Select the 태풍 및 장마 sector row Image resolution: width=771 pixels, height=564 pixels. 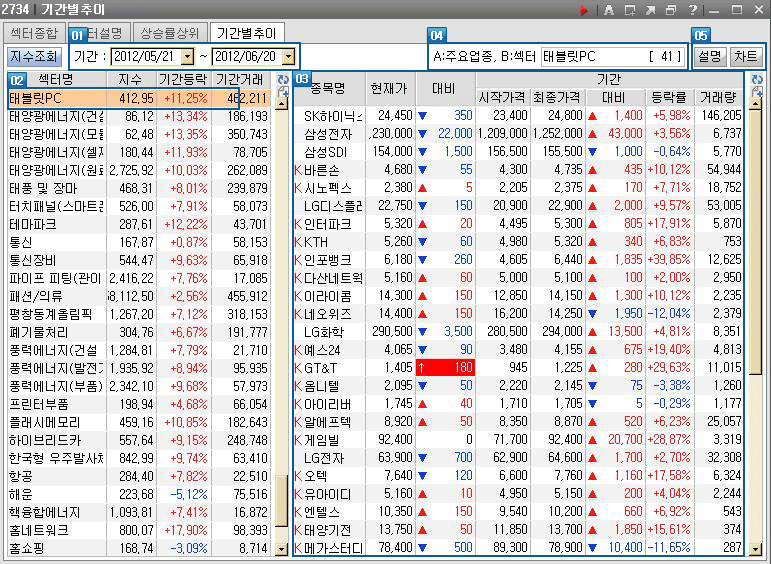pos(139,188)
